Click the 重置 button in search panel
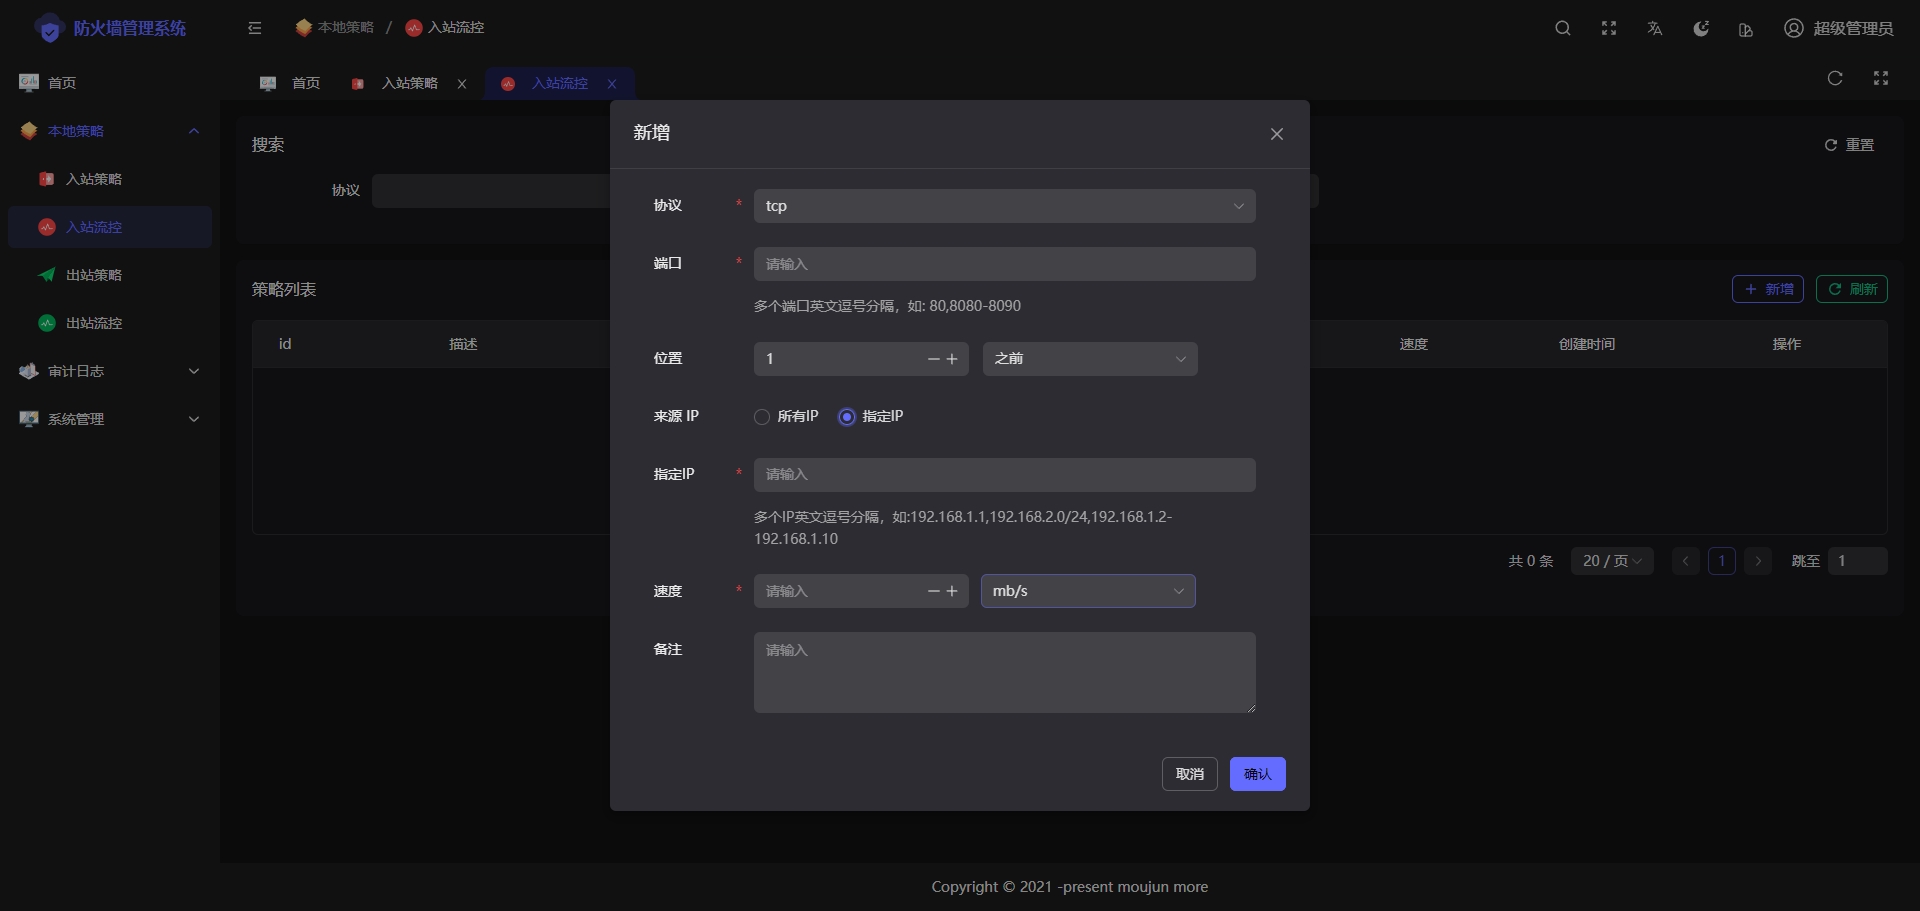Image resolution: width=1920 pixels, height=911 pixels. pyautogui.click(x=1849, y=145)
